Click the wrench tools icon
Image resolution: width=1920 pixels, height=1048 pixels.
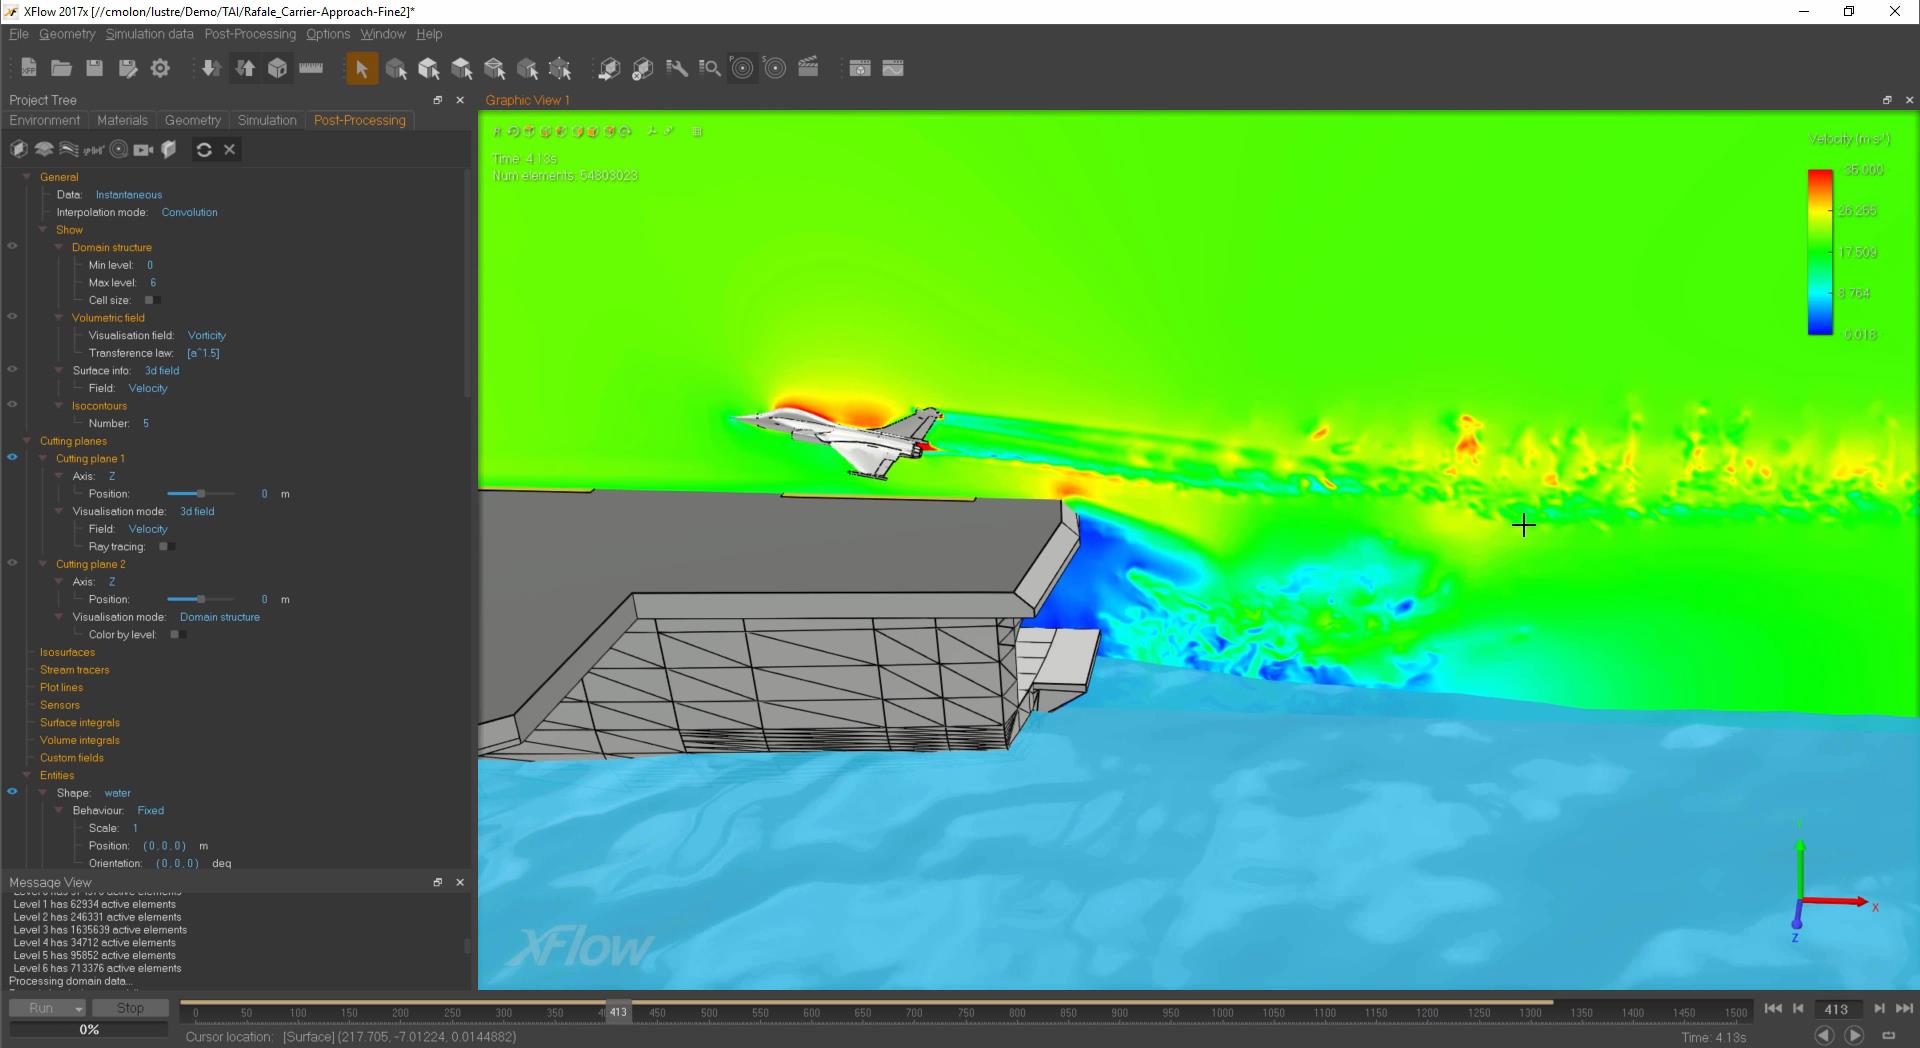(x=677, y=68)
